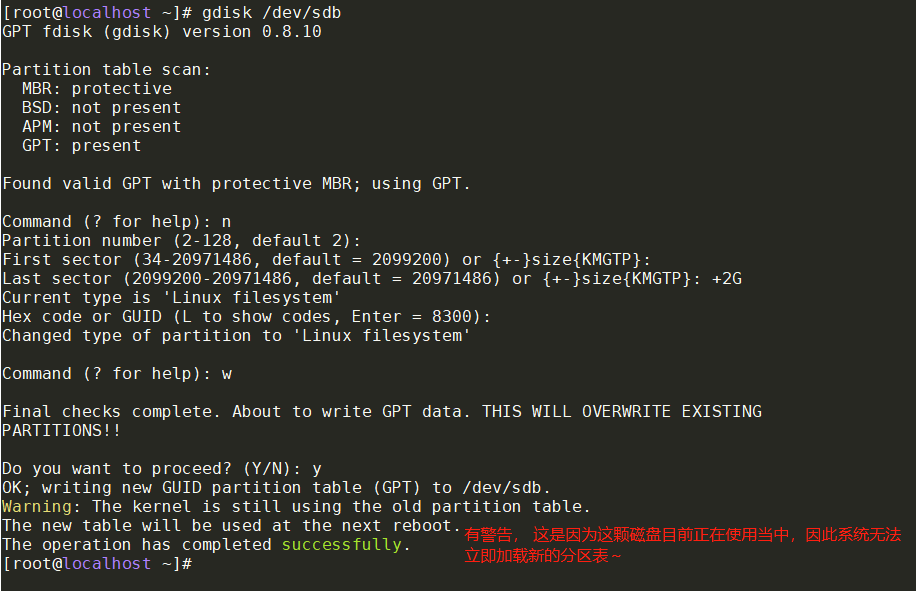Screen dimensions: 916x591
Task: Click the gdisk /dev/sdb command text
Action: [x=271, y=13]
